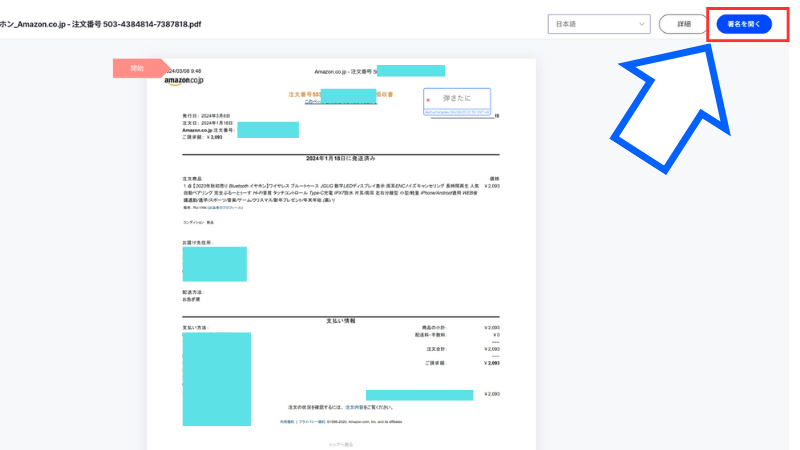This screenshot has width=800, height=450.
Task: Click the お届け先住所 label
Action: (197, 242)
